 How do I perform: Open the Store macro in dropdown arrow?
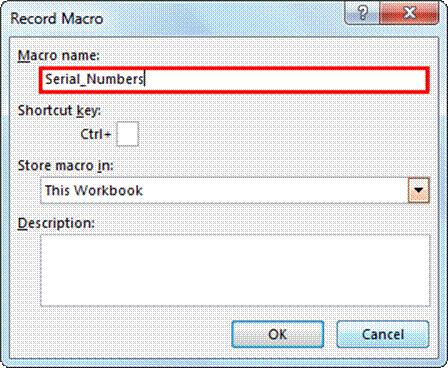(x=418, y=190)
